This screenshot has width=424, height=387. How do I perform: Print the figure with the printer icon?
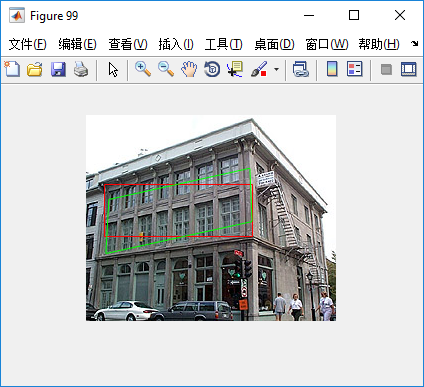point(81,69)
